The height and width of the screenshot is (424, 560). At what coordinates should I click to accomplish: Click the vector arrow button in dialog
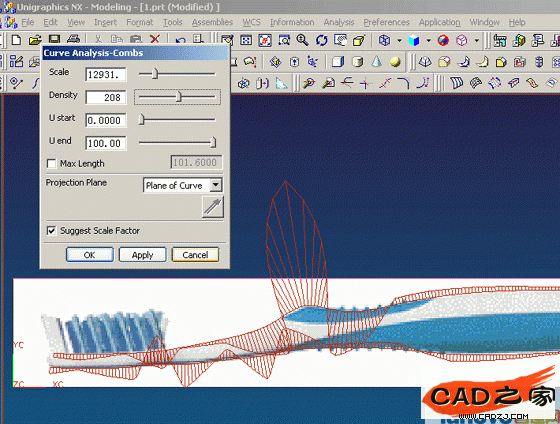tap(213, 207)
